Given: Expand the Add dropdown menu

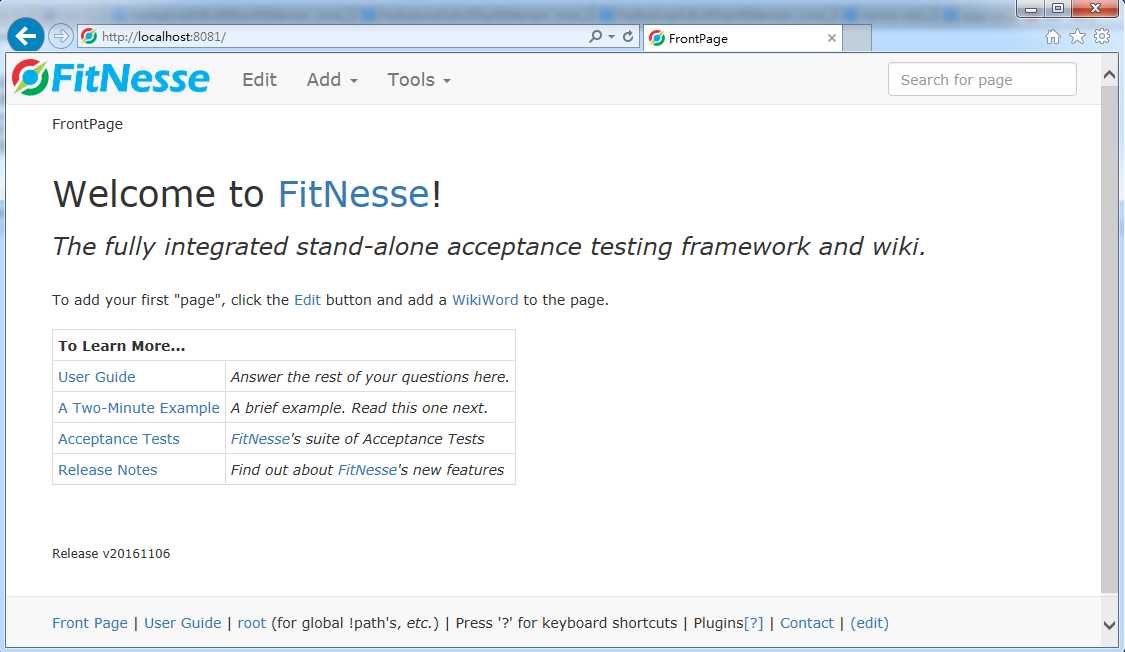Looking at the screenshot, I should pyautogui.click(x=331, y=80).
